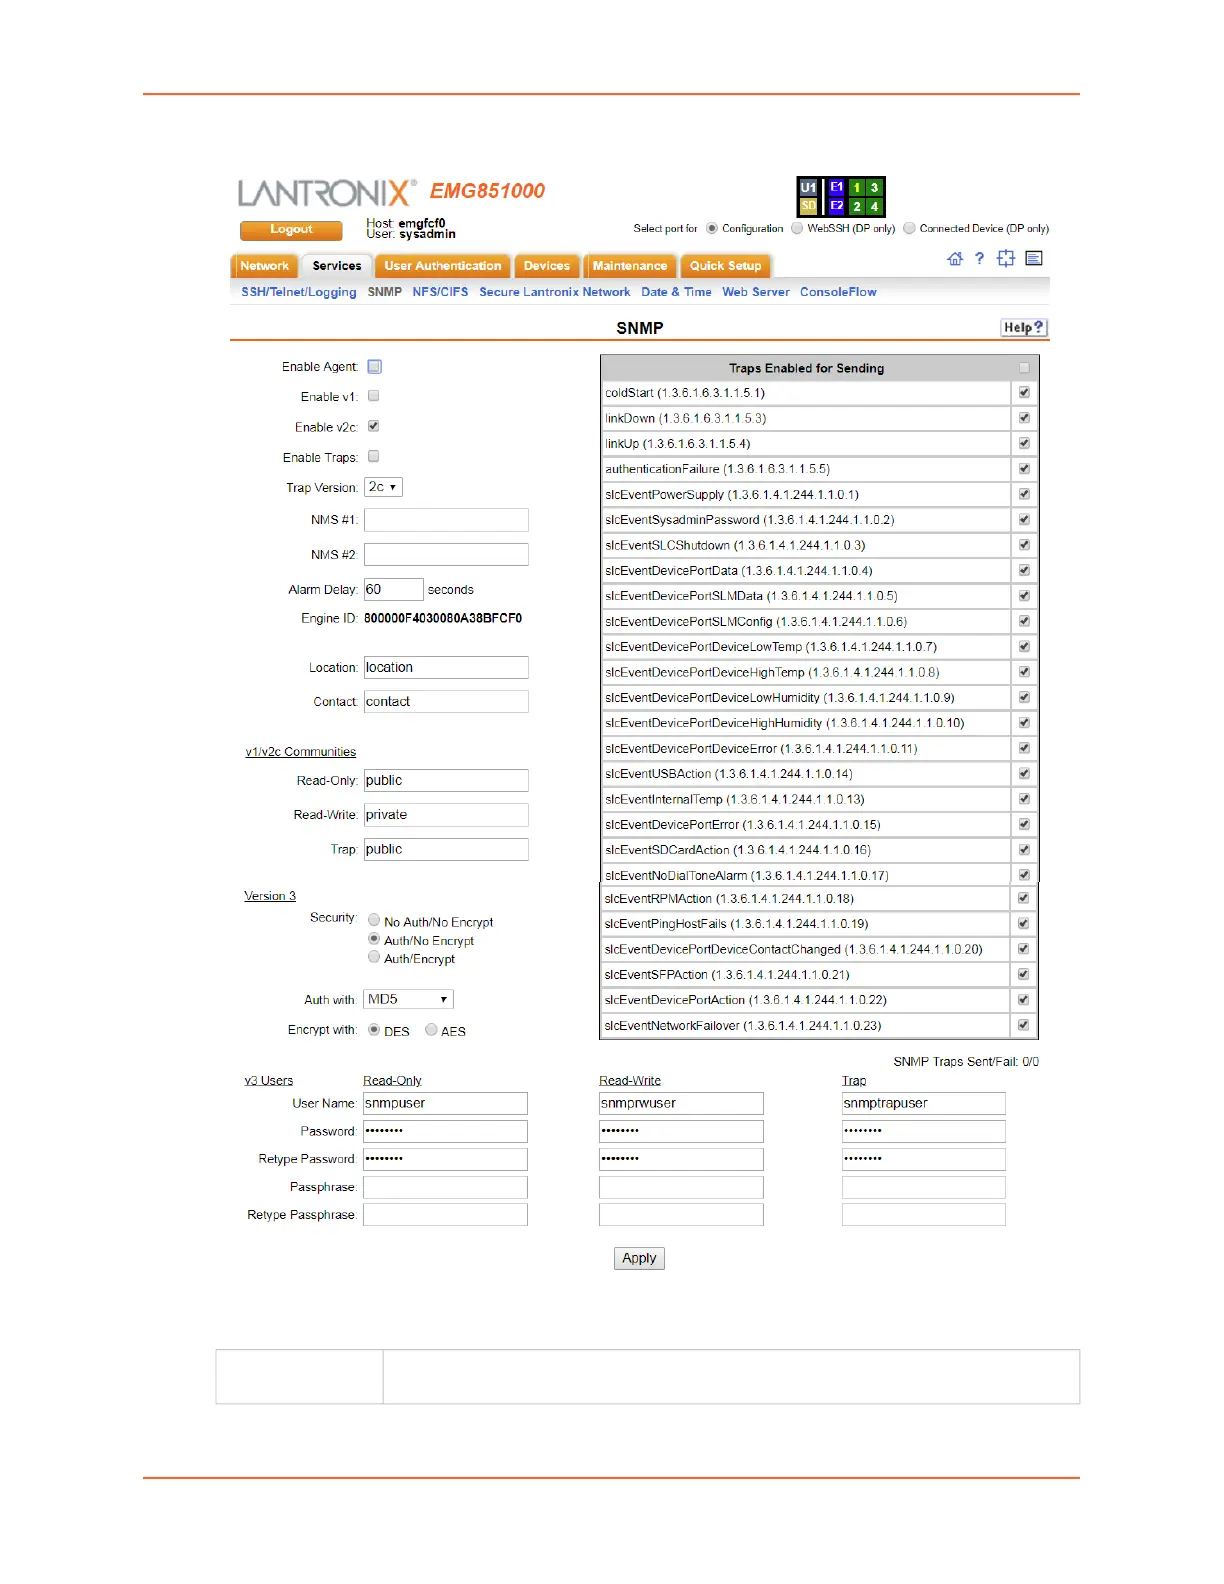Click the Logout button
The image size is (1224, 1584).
[291, 230]
